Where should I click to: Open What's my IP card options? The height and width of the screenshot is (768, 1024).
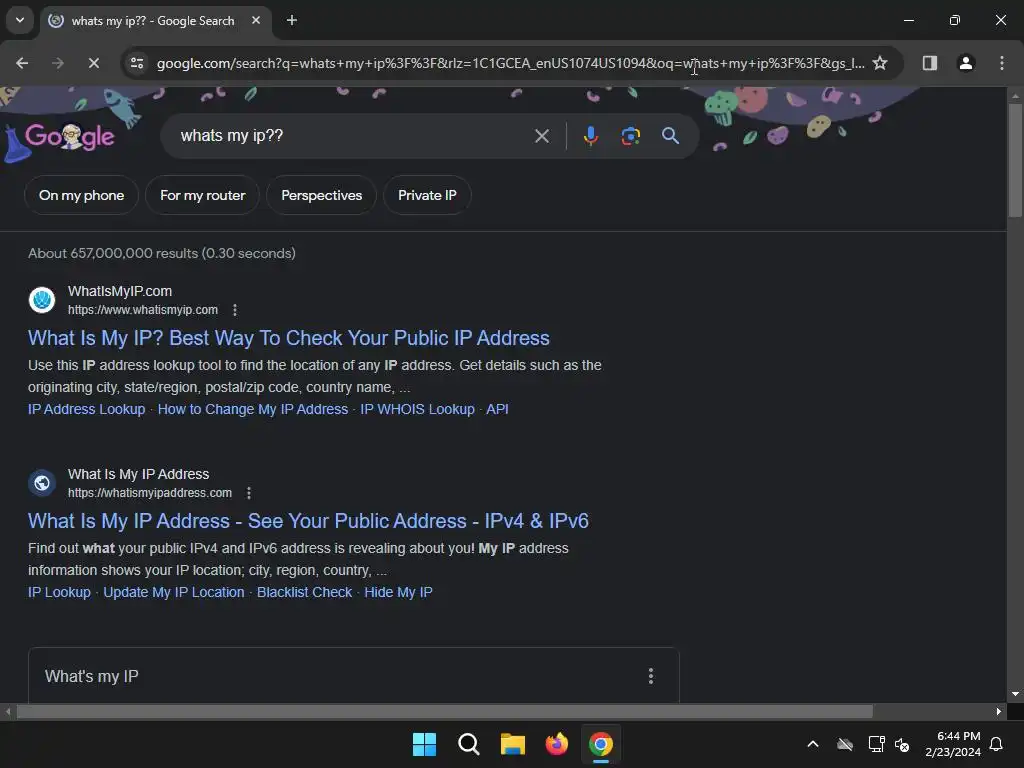(650, 676)
